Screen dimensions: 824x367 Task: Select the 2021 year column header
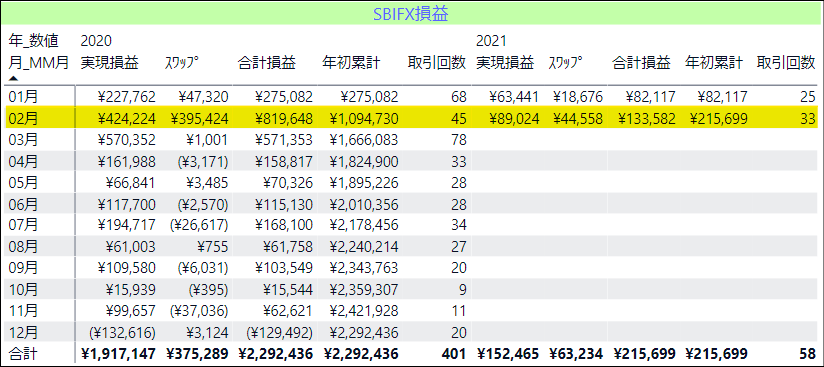[x=491, y=40]
